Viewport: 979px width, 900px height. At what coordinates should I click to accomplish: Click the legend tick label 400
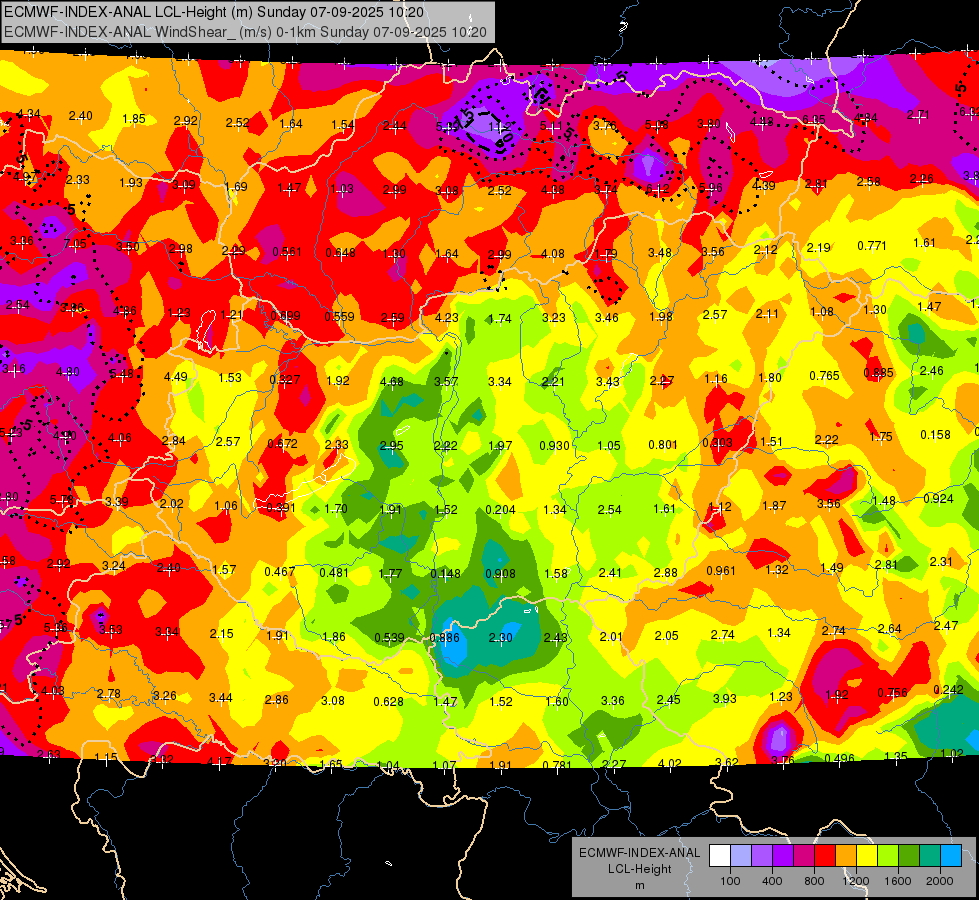772,881
